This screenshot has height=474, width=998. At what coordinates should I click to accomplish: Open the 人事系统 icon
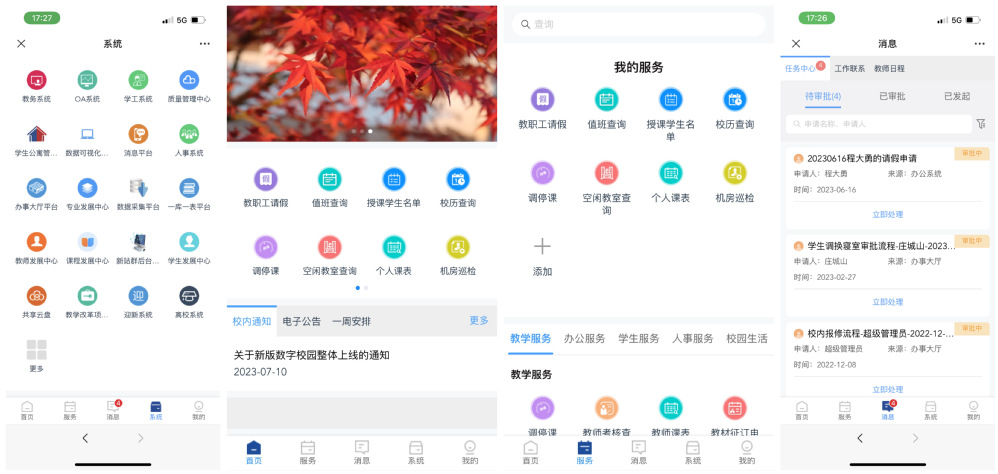click(189, 134)
